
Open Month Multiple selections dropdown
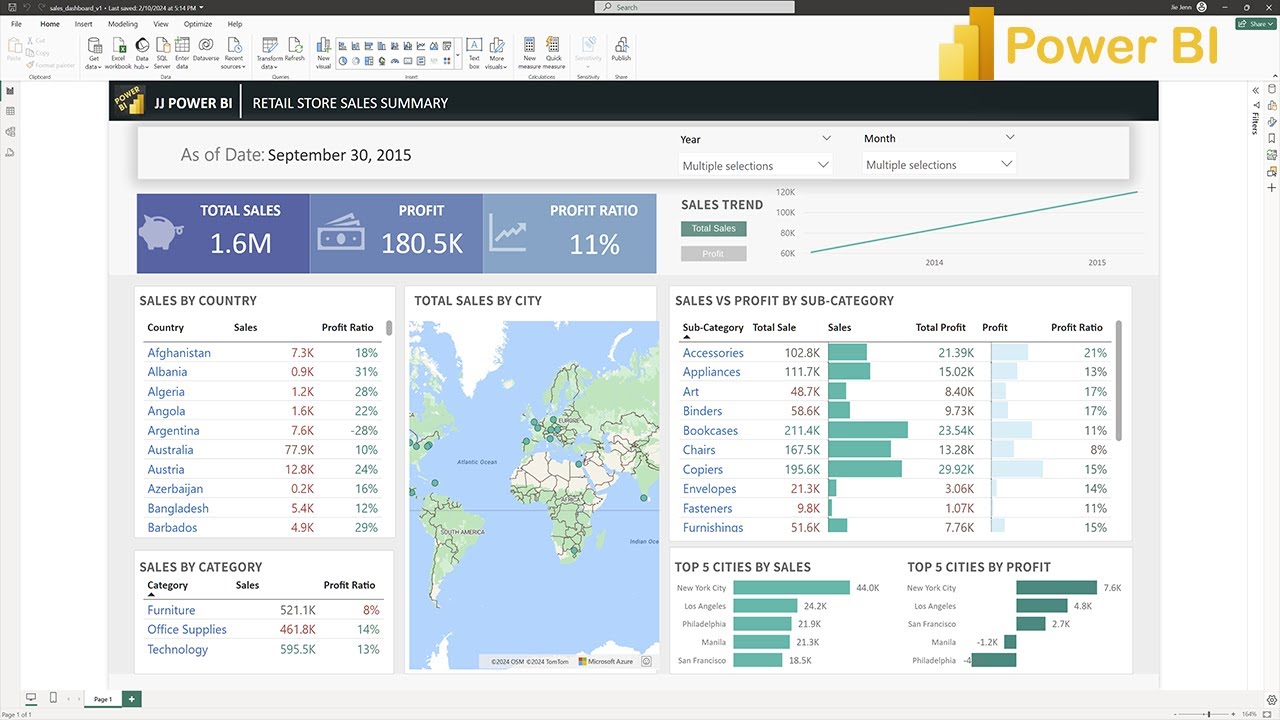tap(939, 164)
